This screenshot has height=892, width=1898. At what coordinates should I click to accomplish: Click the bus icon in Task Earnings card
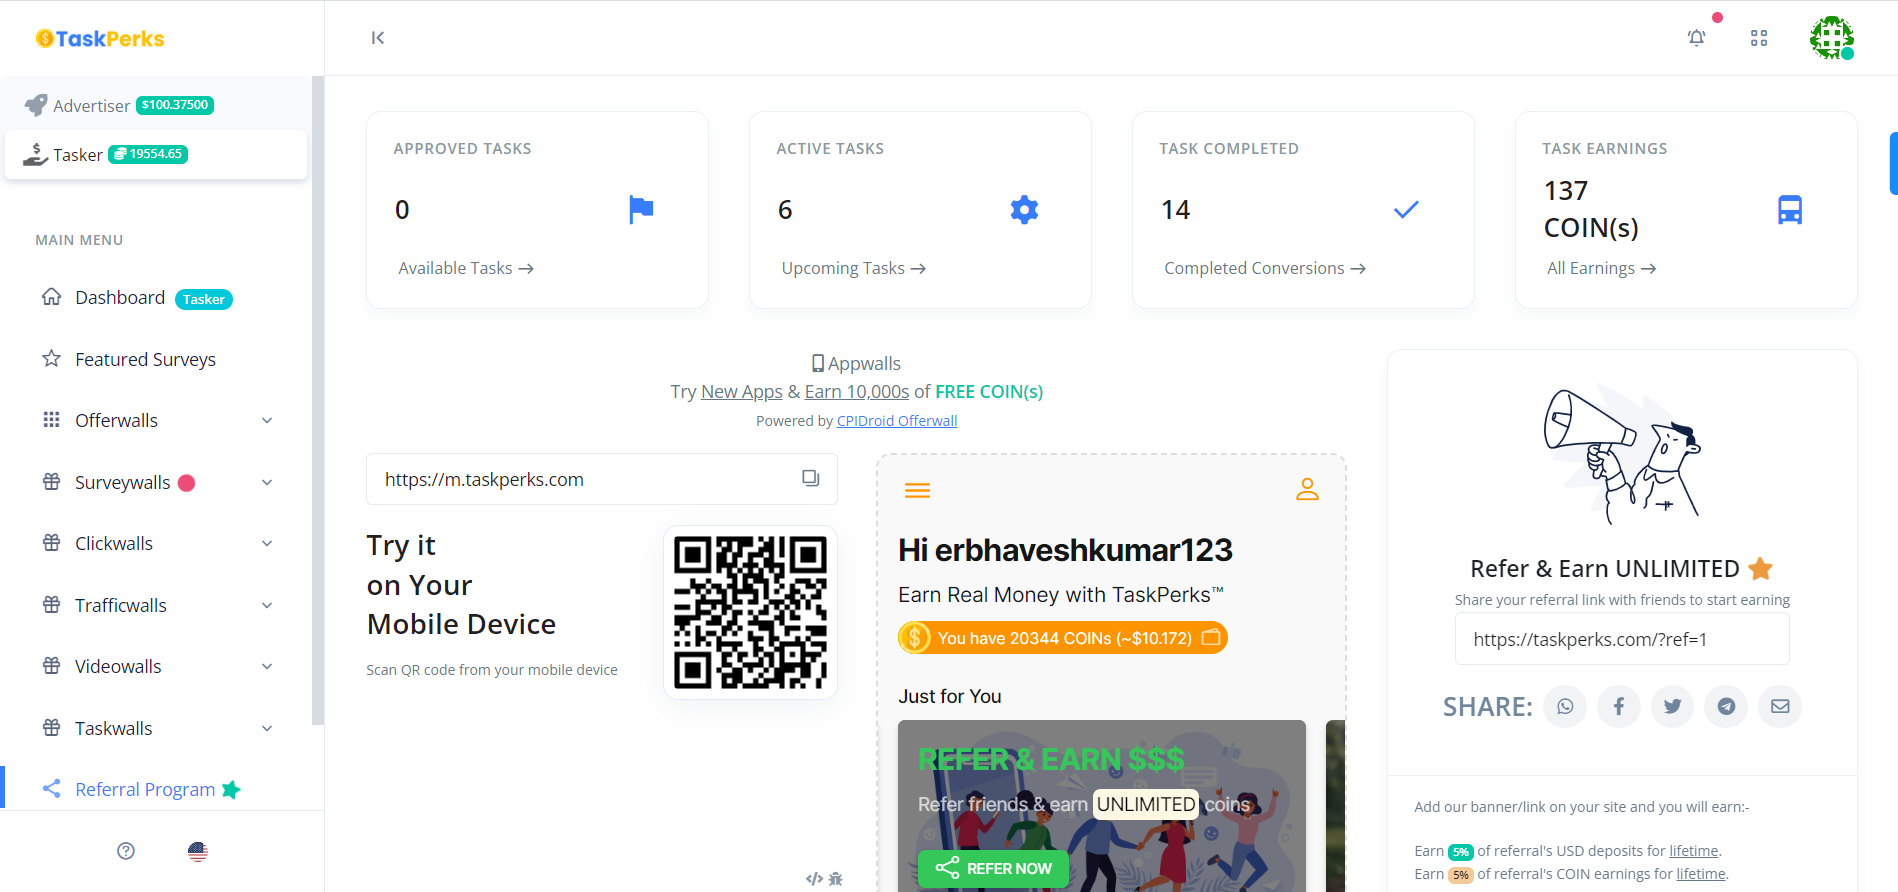[1790, 210]
